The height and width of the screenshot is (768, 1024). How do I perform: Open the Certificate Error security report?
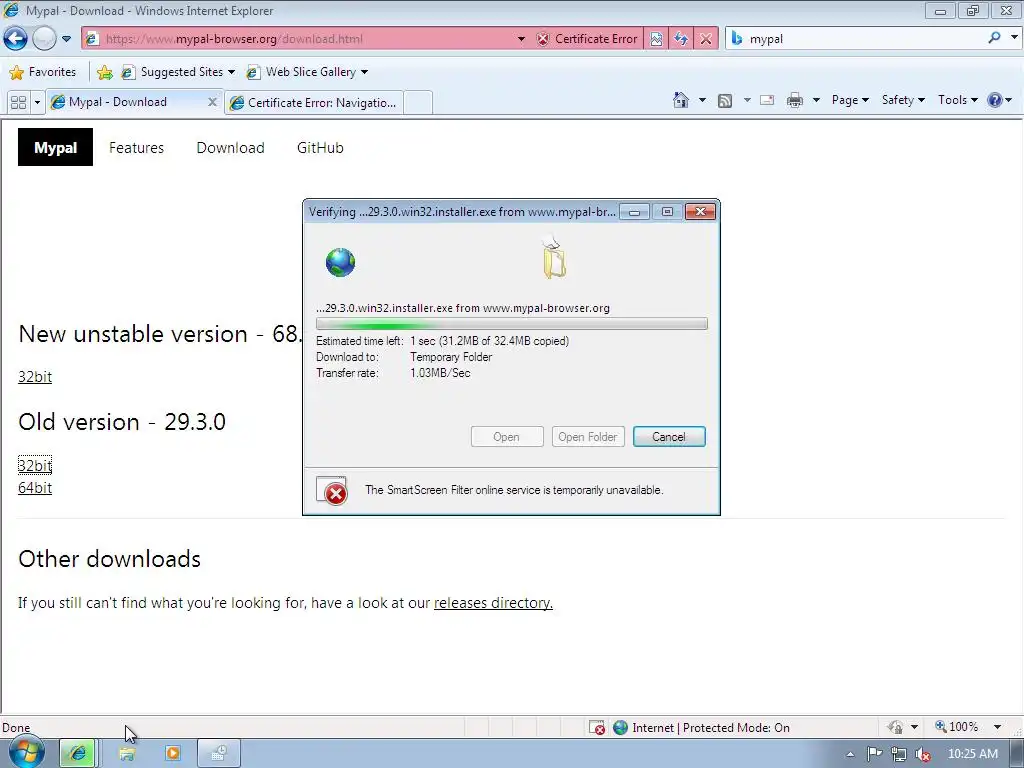(587, 39)
